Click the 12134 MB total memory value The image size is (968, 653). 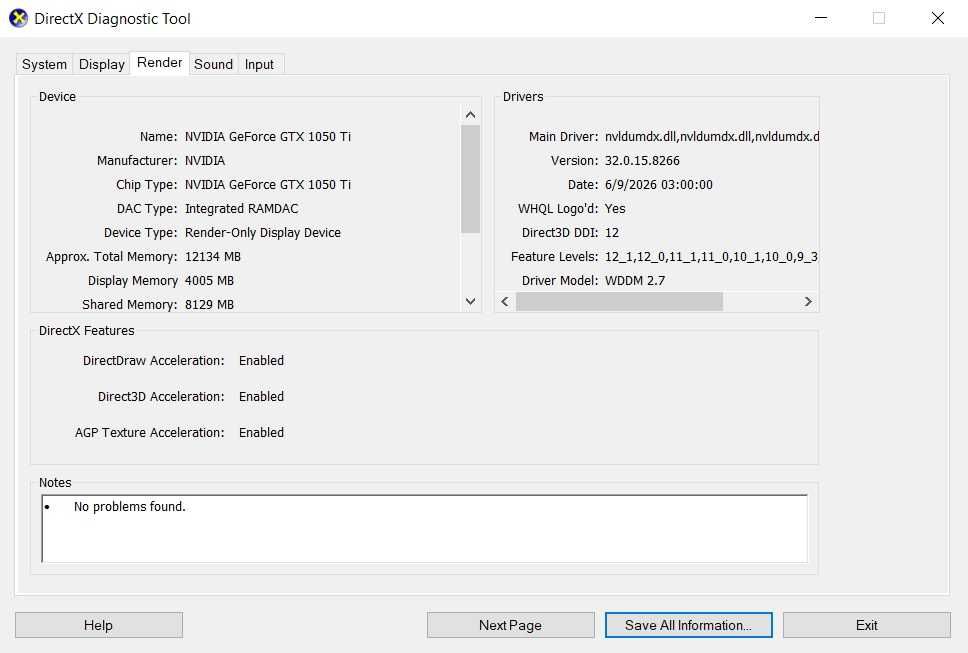(213, 257)
